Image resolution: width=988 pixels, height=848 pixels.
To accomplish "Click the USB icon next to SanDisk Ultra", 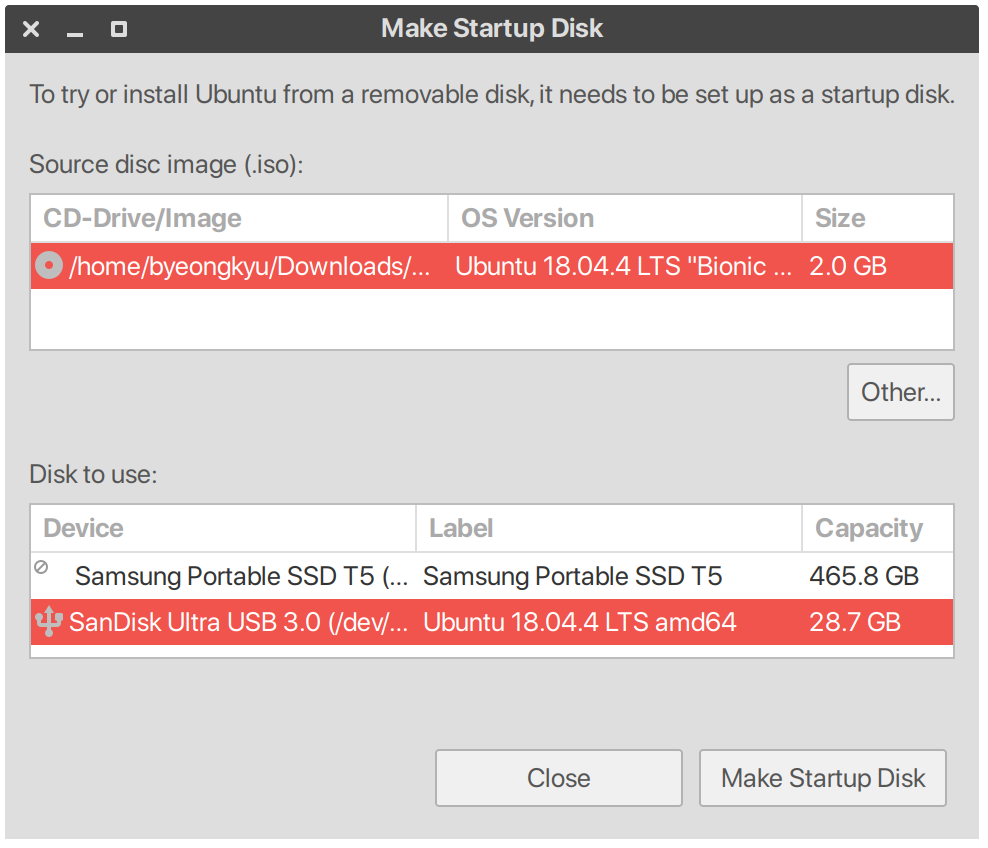I will point(48,622).
